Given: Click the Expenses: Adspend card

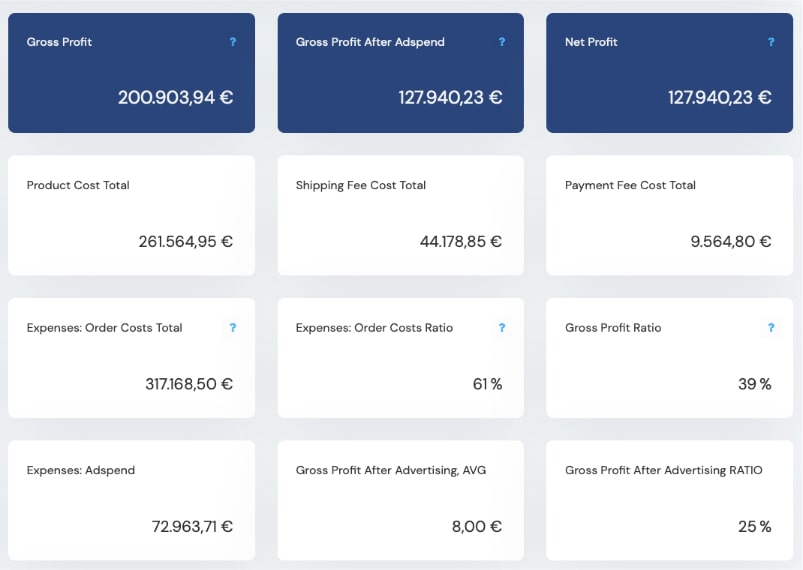Looking at the screenshot, I should (x=132, y=500).
